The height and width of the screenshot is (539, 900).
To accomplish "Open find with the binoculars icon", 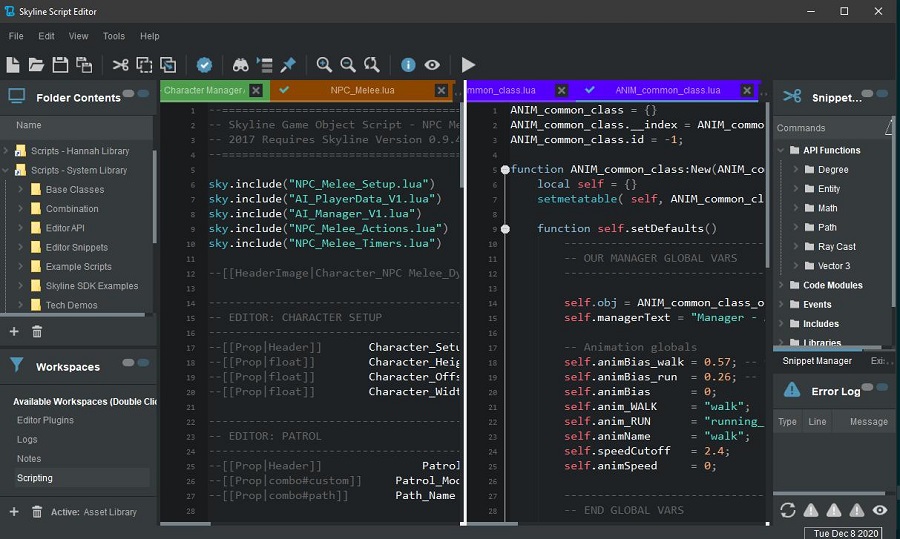I will (240, 65).
